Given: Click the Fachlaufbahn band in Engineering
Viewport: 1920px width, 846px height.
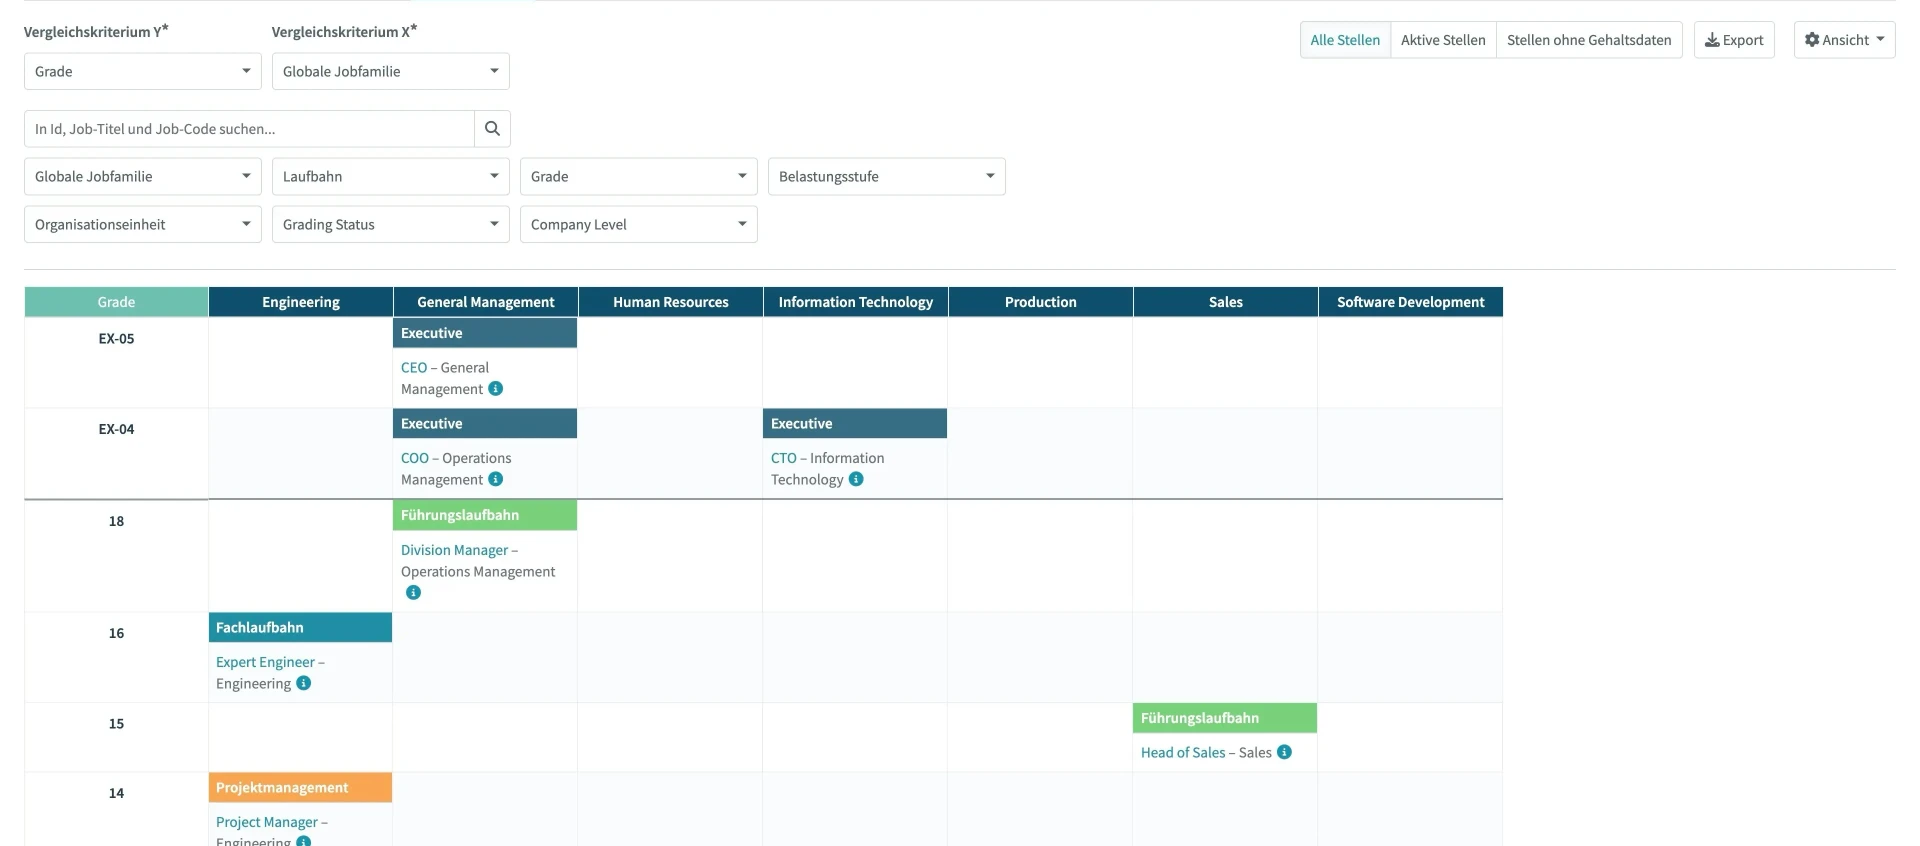Looking at the screenshot, I should tap(300, 627).
